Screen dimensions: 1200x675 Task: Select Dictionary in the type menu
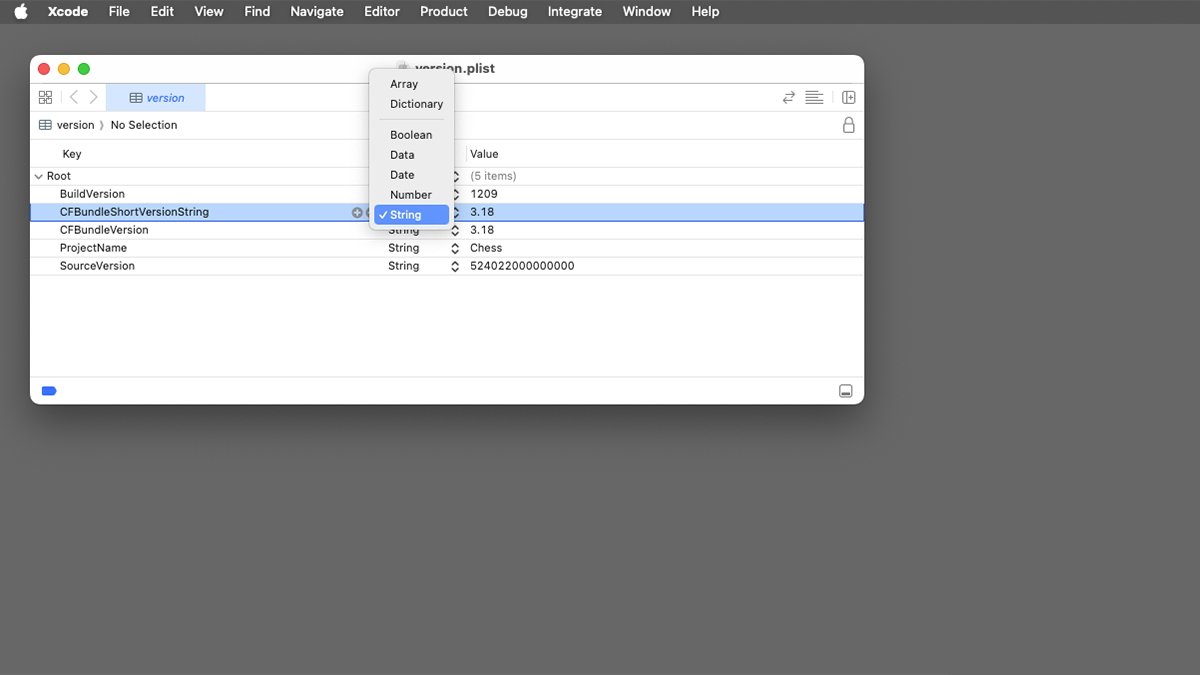coord(416,104)
